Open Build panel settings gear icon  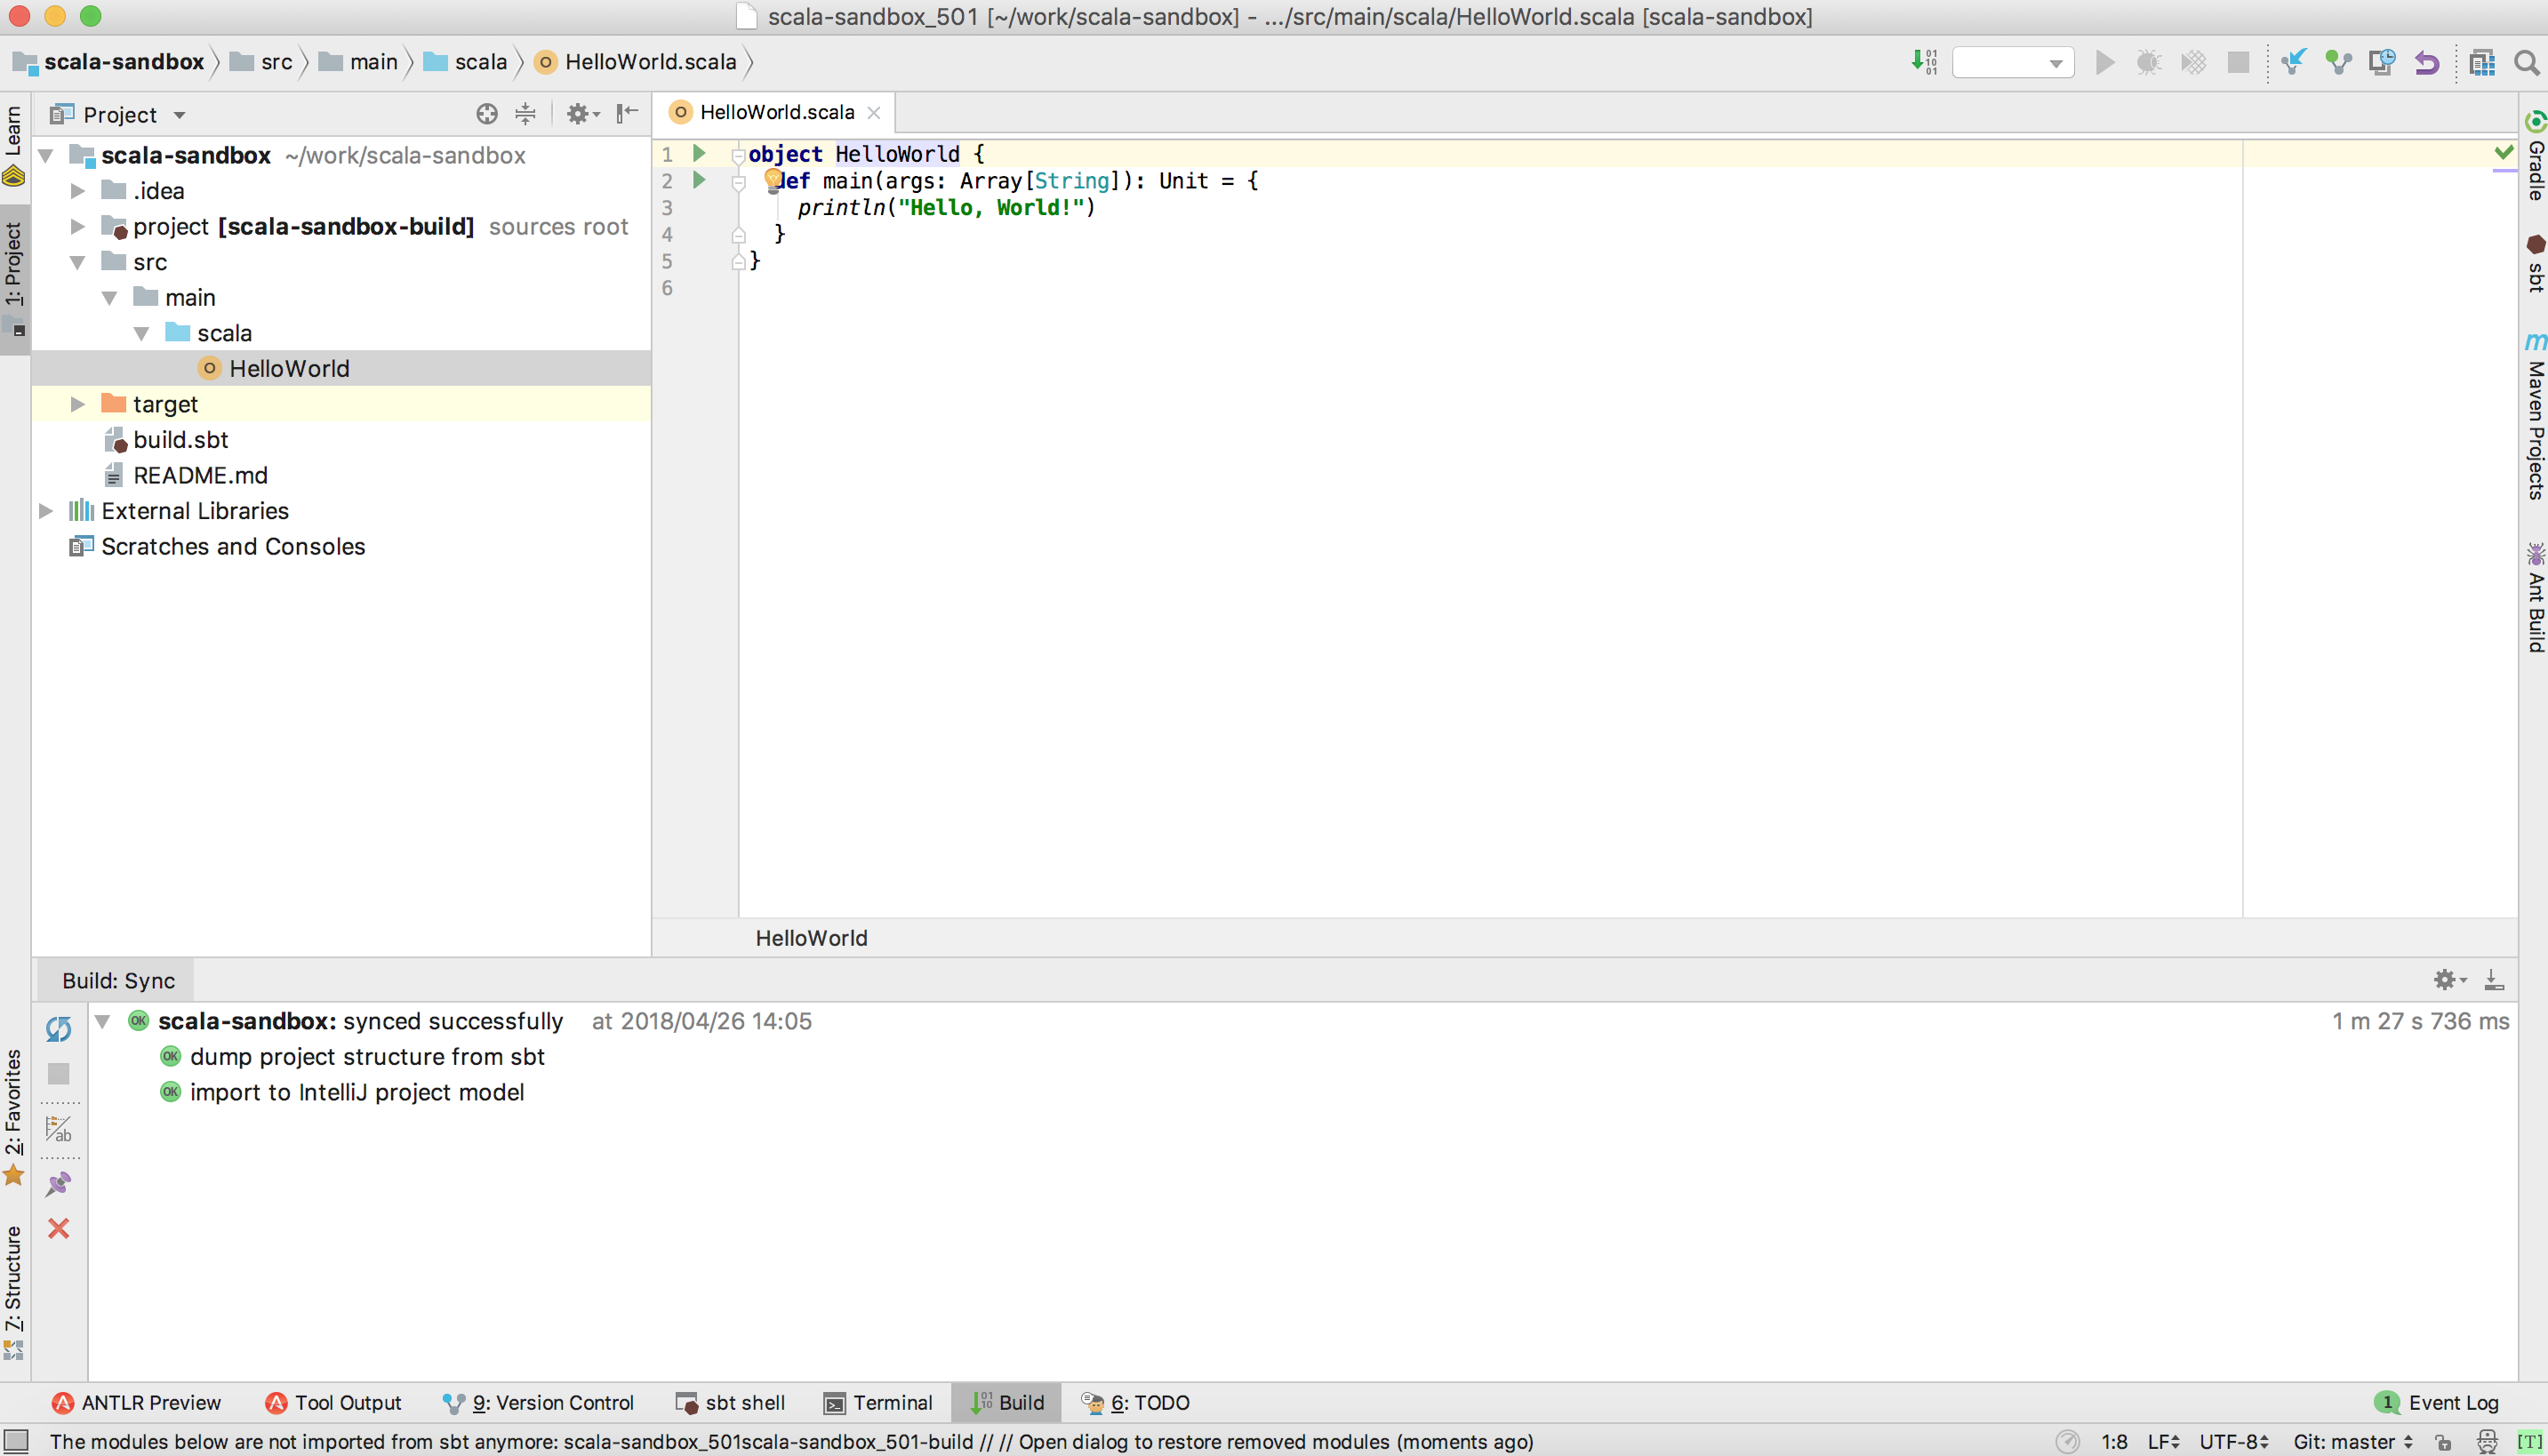tap(2447, 980)
